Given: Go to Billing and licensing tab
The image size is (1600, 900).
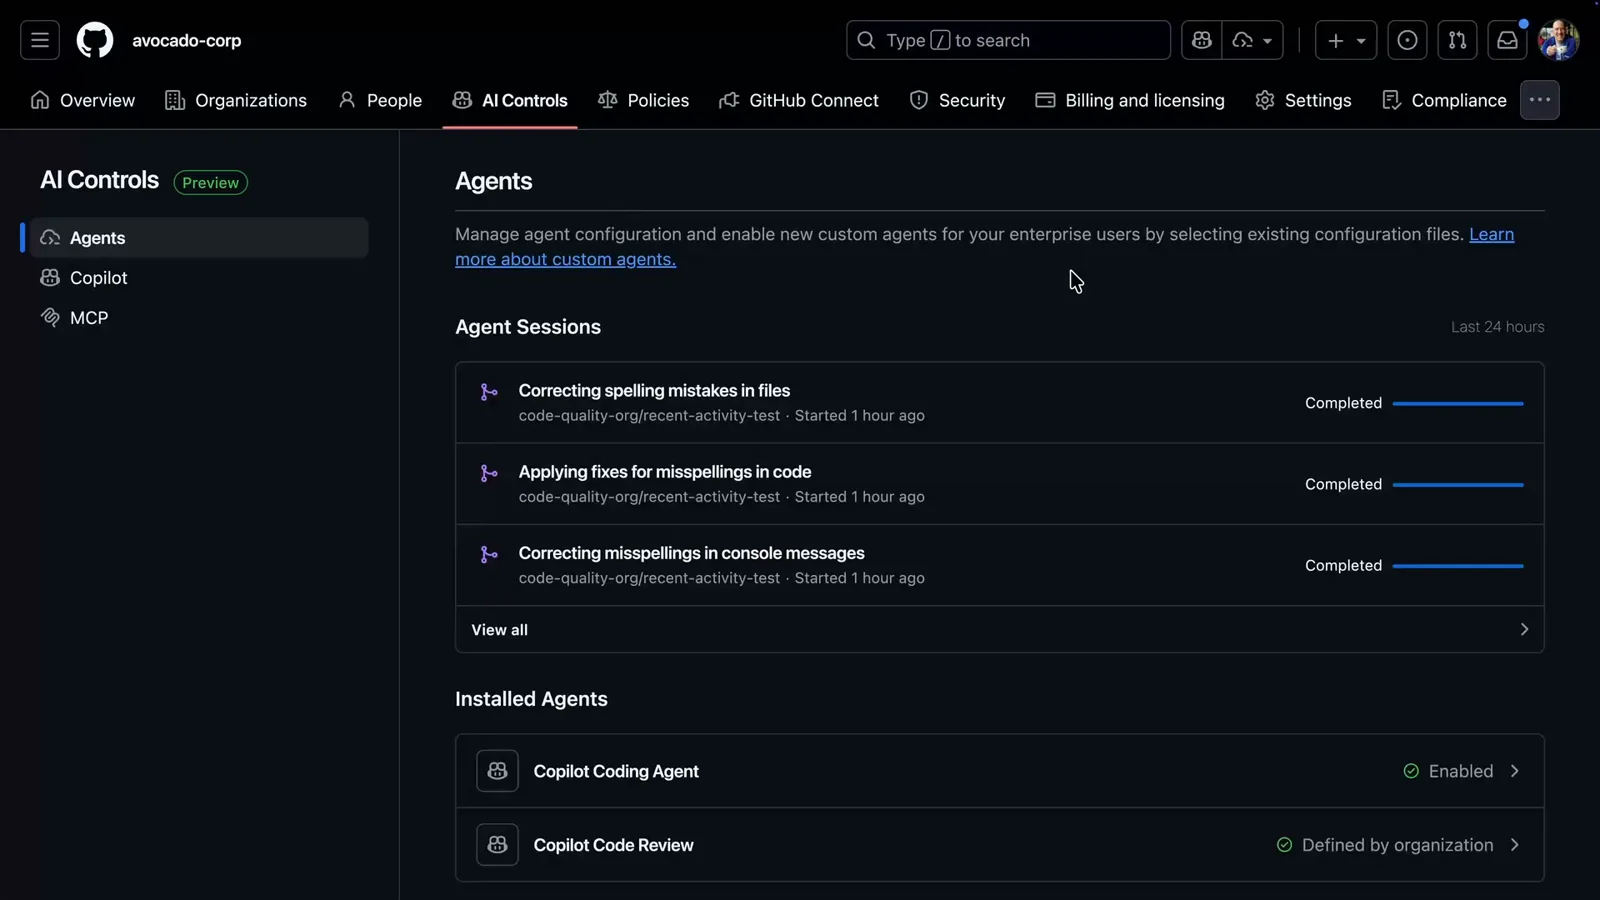Looking at the screenshot, I should tap(1130, 100).
